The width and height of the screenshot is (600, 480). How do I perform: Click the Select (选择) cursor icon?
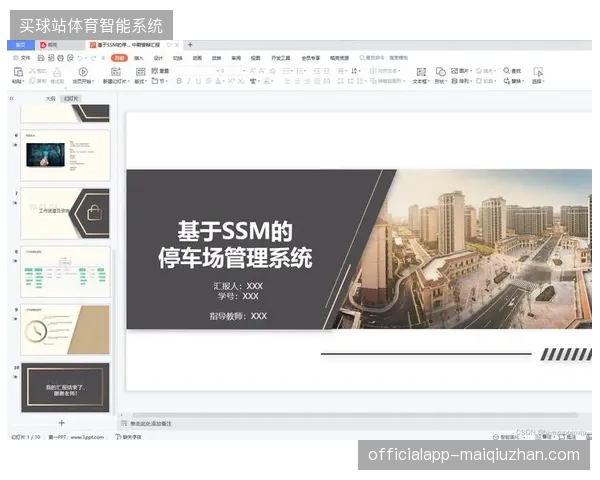[x=538, y=72]
